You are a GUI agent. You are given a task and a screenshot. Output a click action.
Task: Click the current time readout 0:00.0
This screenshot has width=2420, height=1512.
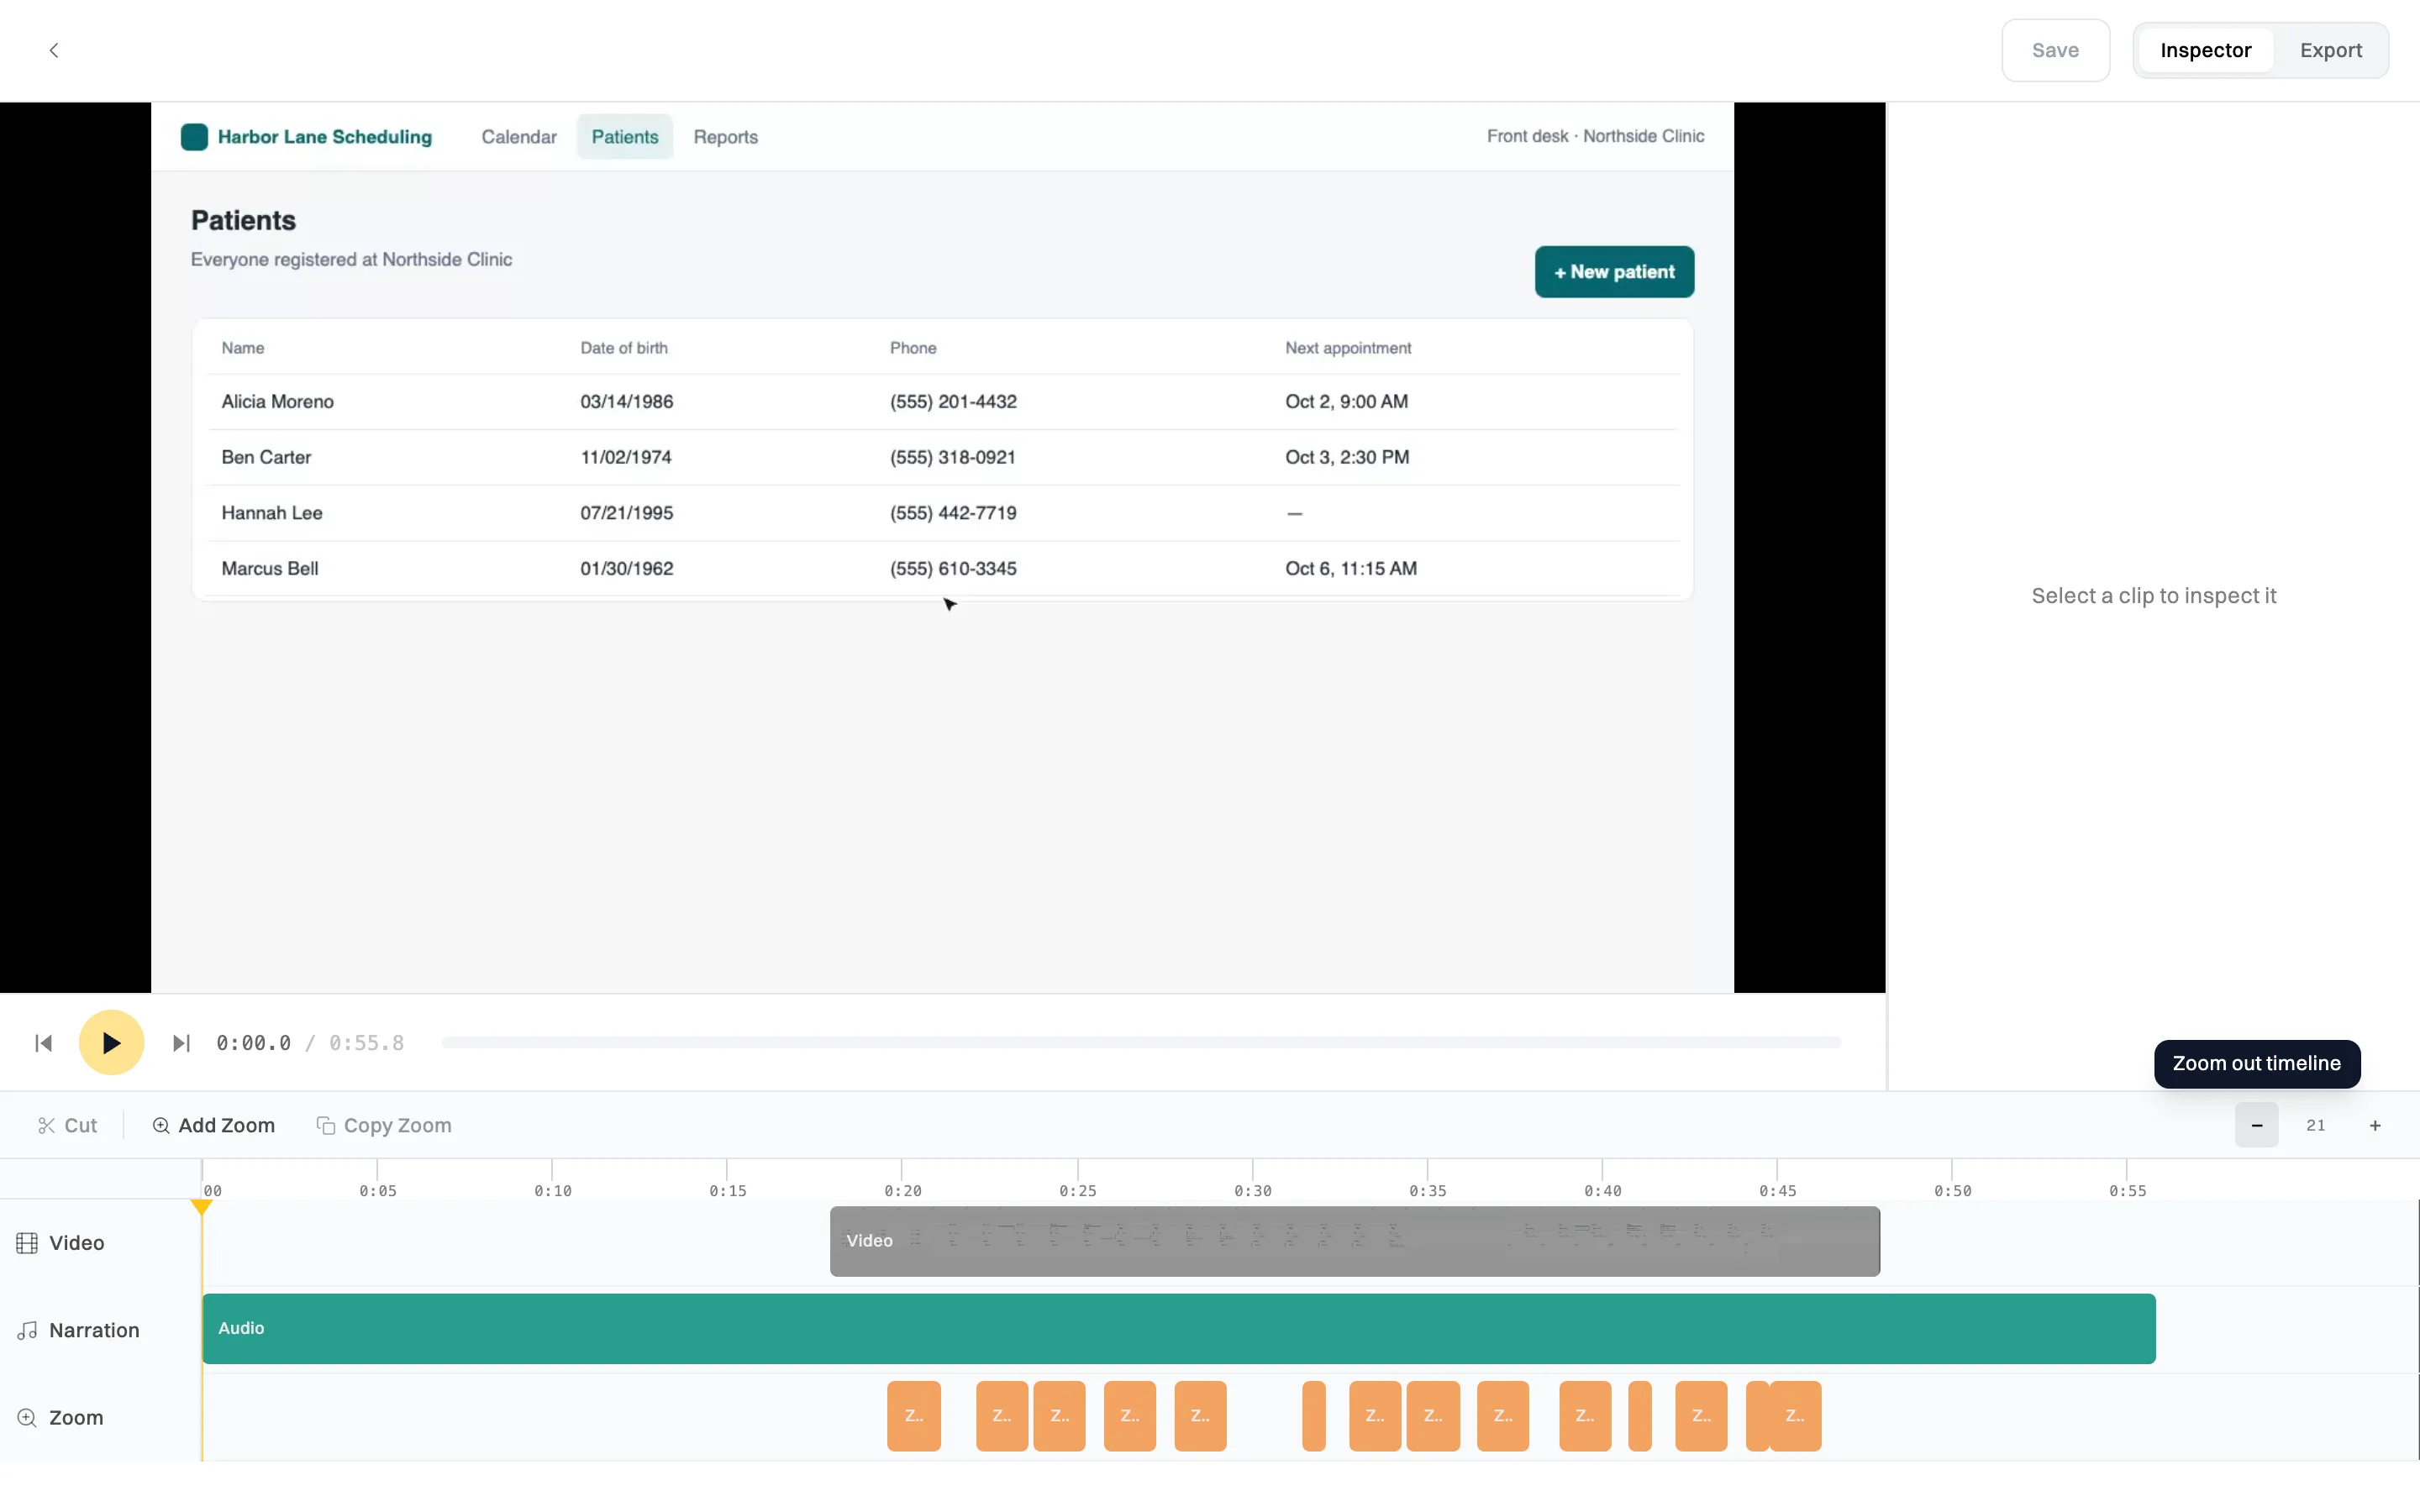pyautogui.click(x=253, y=1043)
